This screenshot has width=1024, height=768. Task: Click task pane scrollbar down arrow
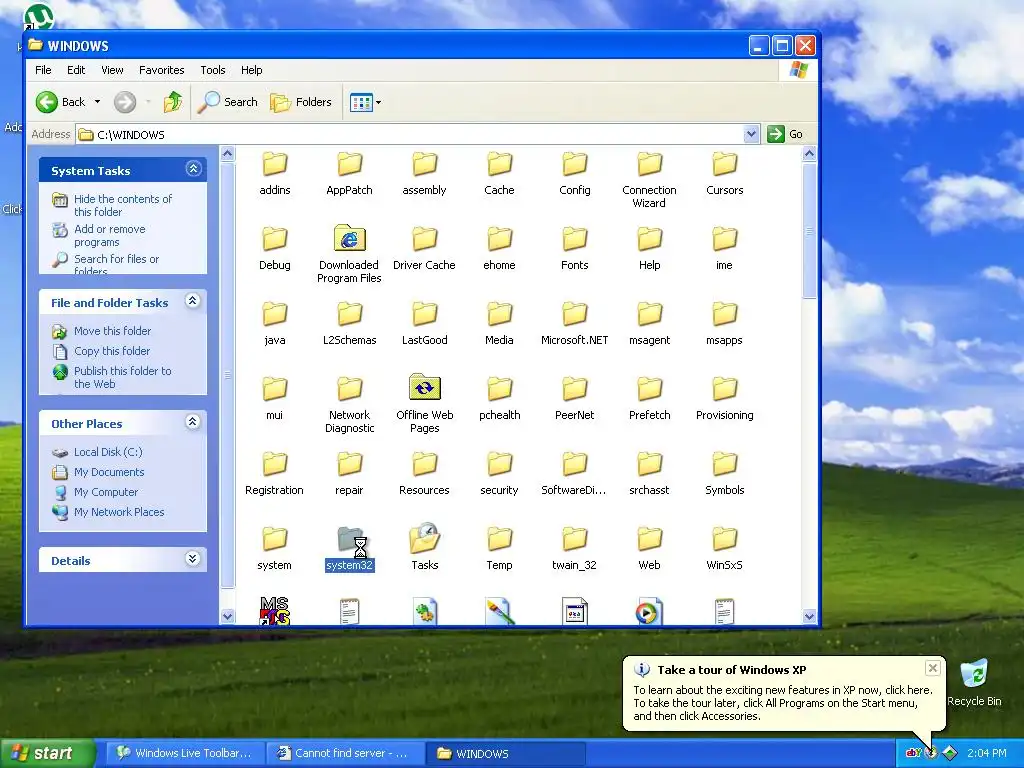227,616
